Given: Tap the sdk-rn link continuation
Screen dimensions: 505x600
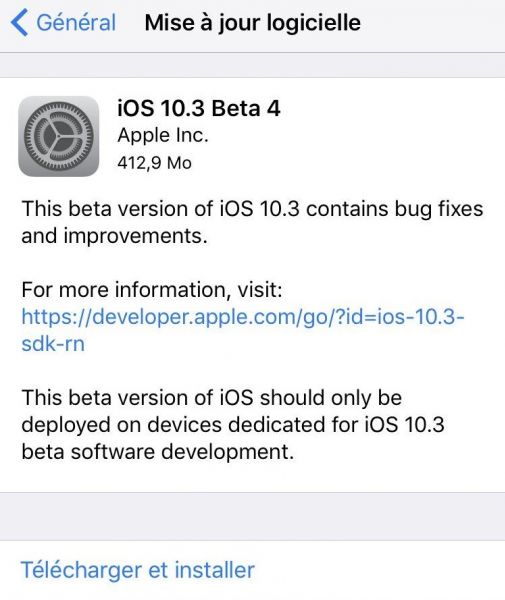Looking at the screenshot, I should coord(53,344).
